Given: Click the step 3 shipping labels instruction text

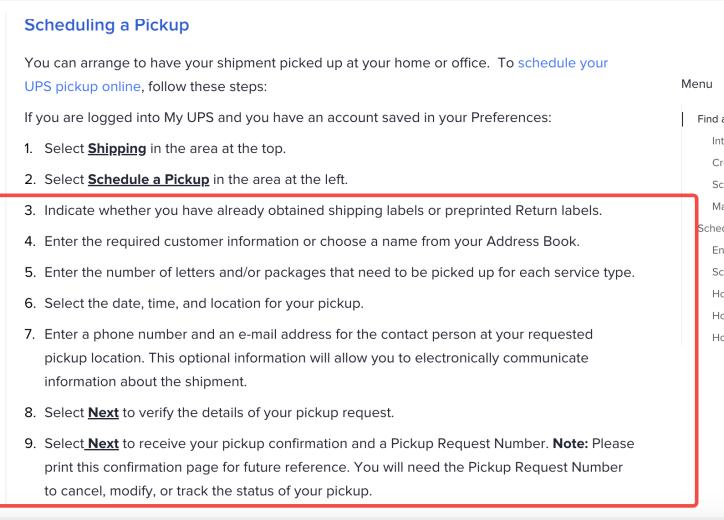Looking at the screenshot, I should click(x=323, y=211).
